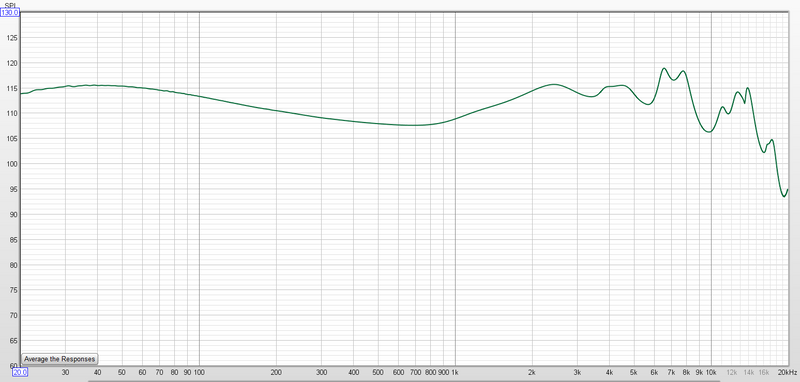Viewport: 800px width, 382px height.
Task: Click the 70 SPL axis label
Action: 13,315
